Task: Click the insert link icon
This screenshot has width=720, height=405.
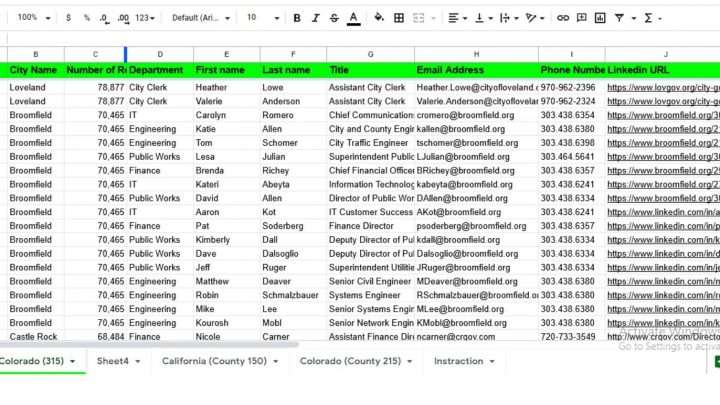Action: 563,18
